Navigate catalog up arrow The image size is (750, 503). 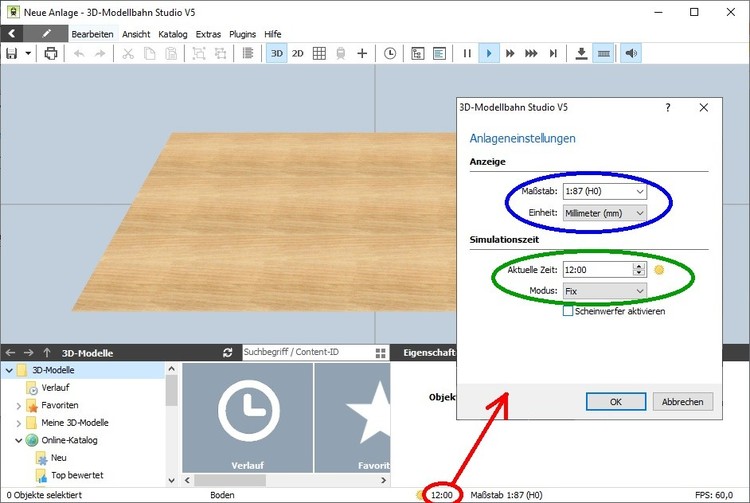point(47,353)
